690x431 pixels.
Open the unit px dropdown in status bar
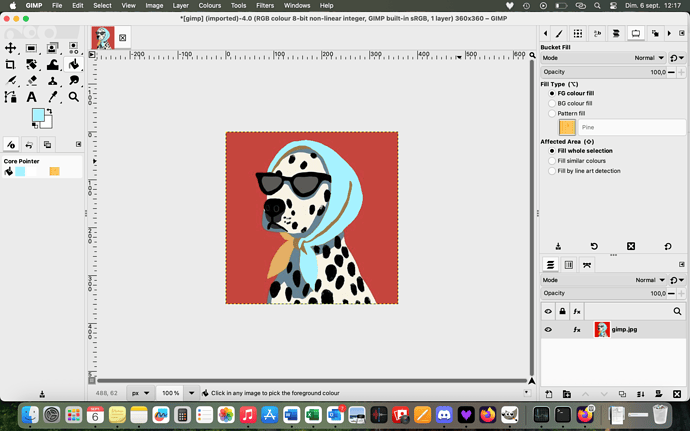point(140,393)
